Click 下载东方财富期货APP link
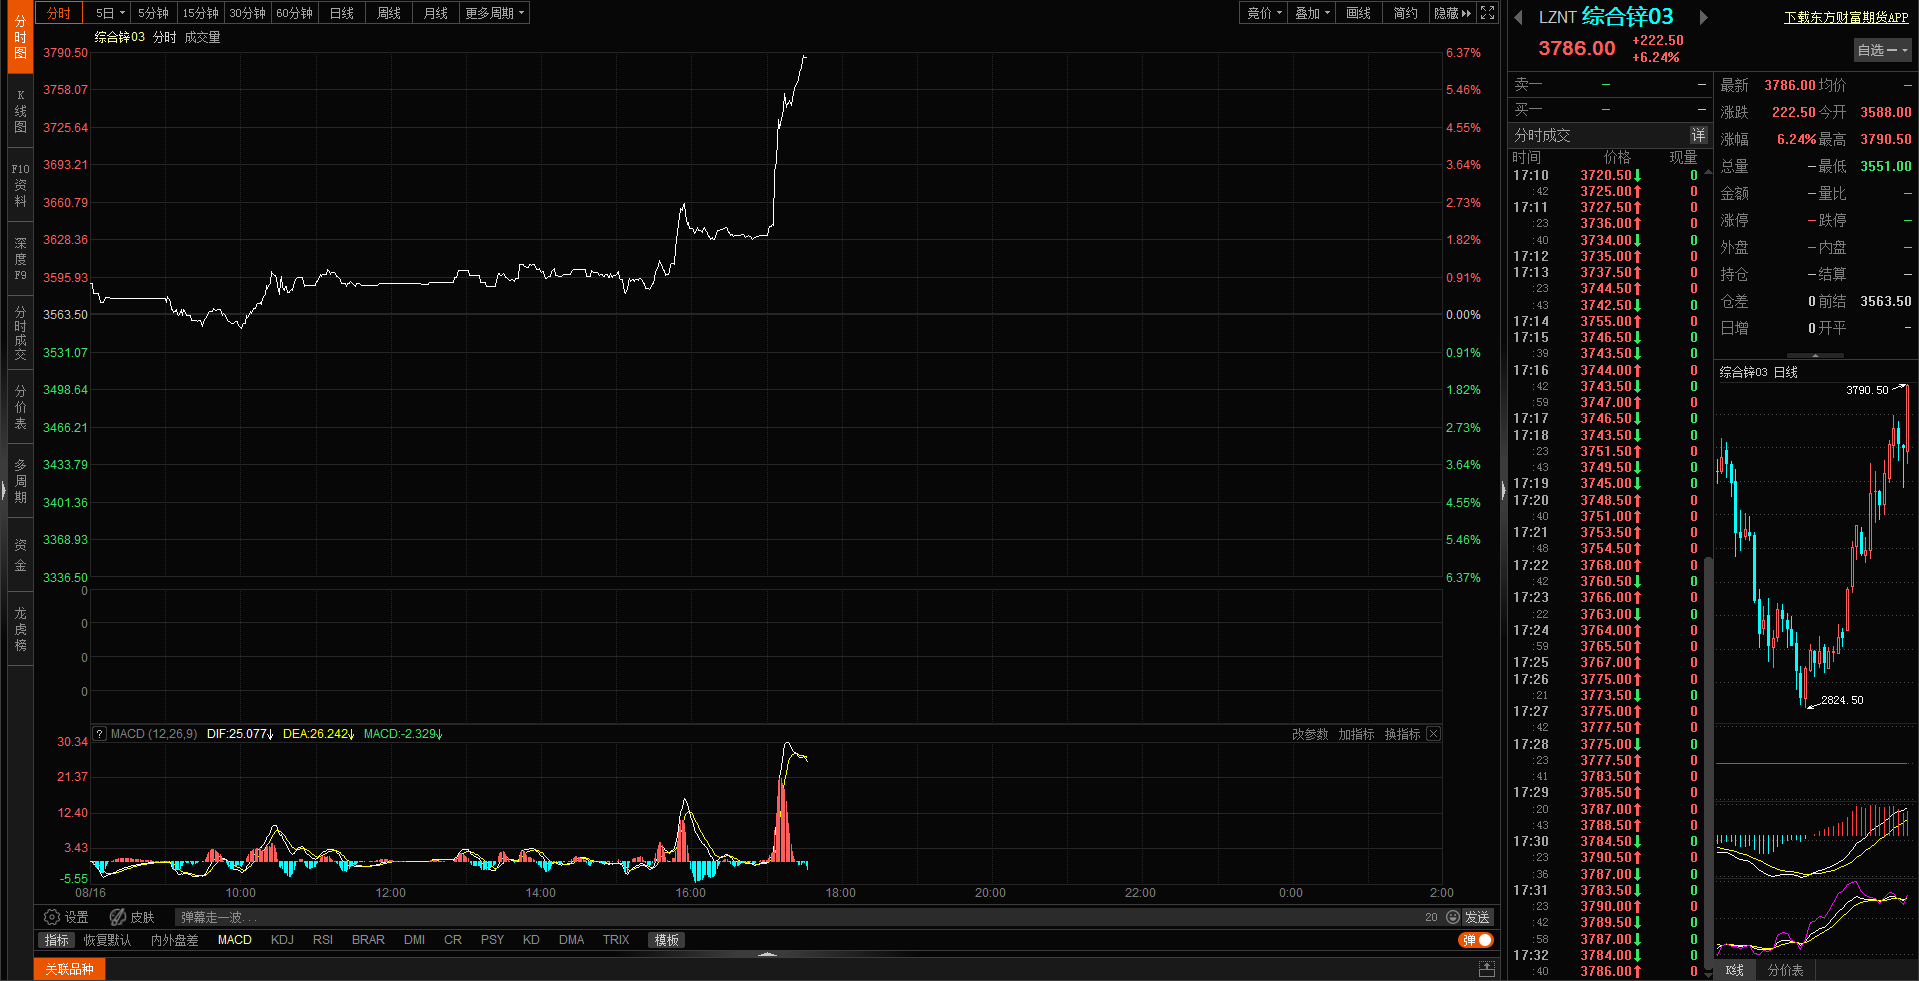Screen dimensions: 1919x981 [1846, 17]
